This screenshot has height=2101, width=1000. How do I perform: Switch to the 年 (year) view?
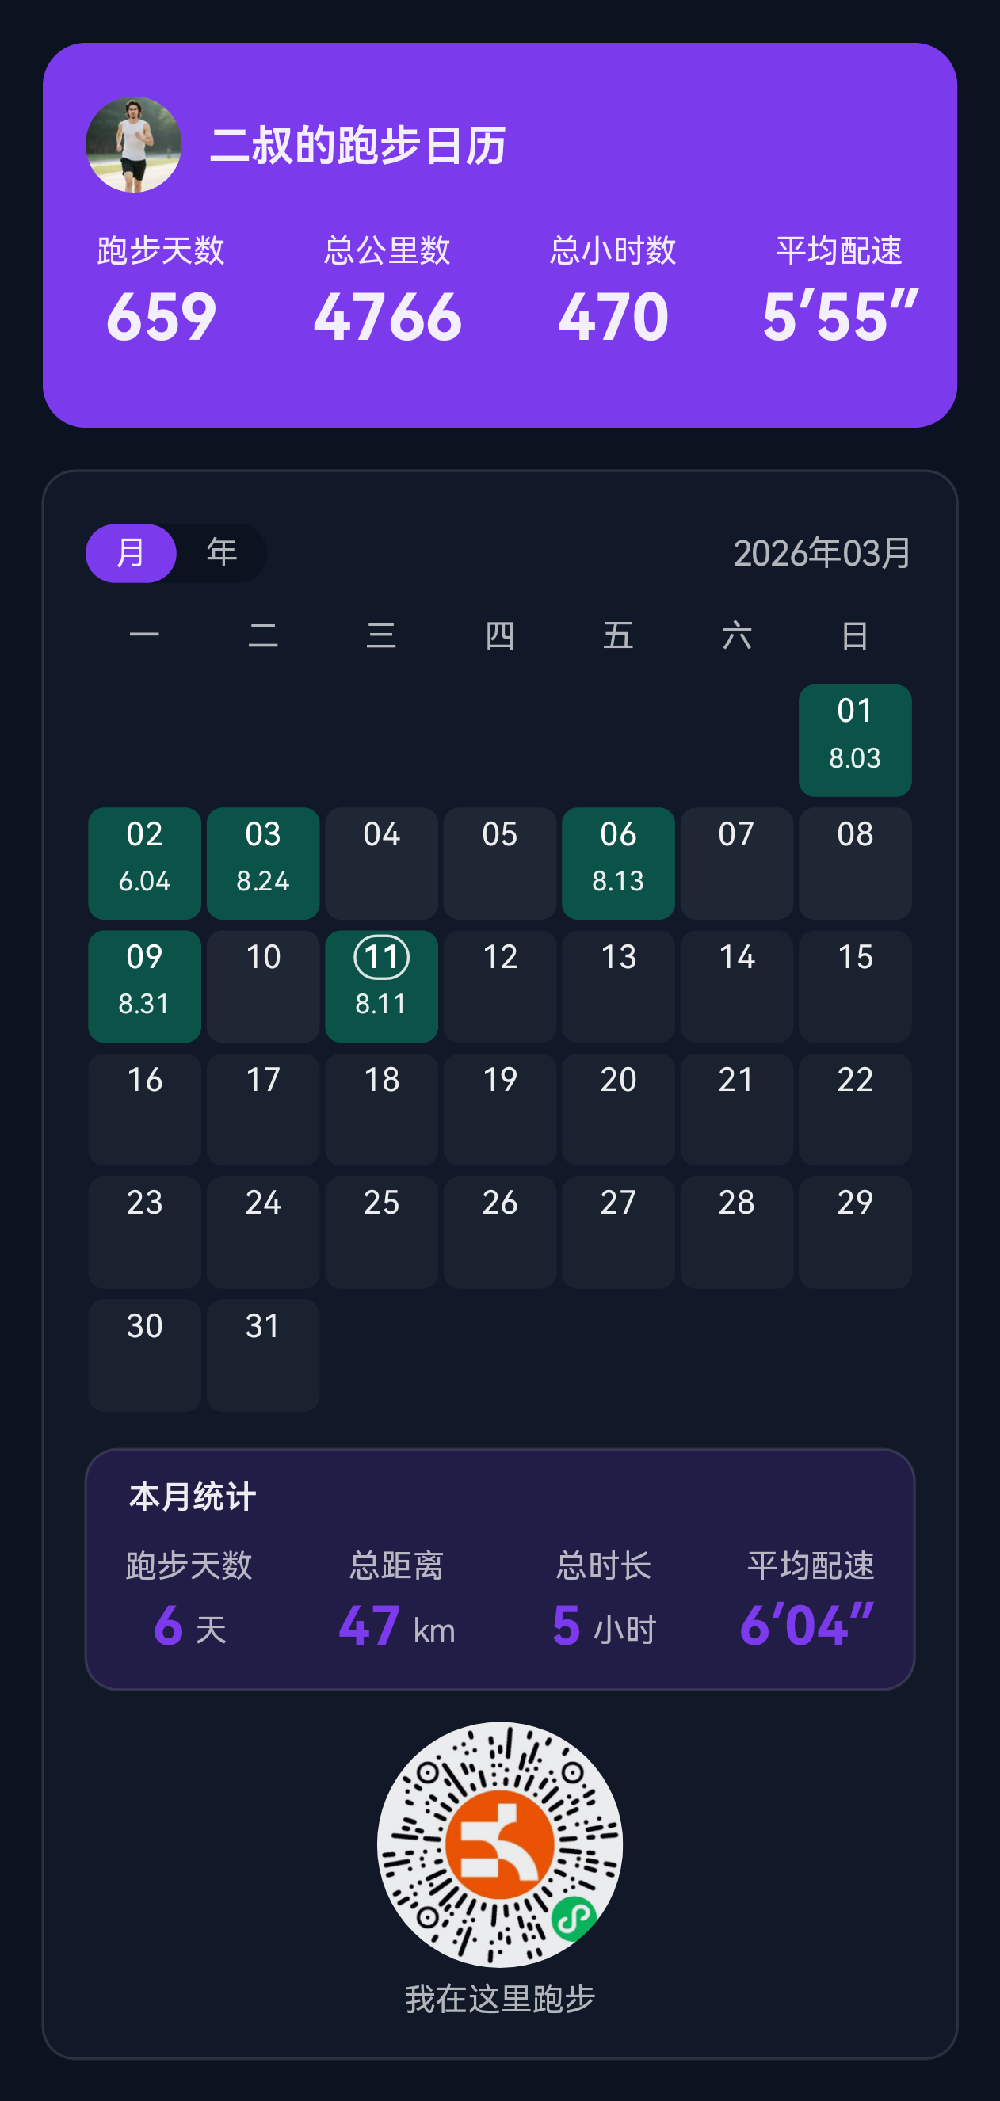[221, 553]
